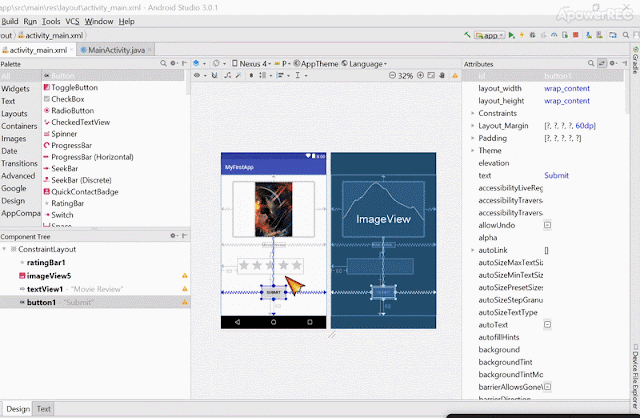This screenshot has width=640, height=418.
Task: Expand the Padding attribute group
Action: point(472,138)
